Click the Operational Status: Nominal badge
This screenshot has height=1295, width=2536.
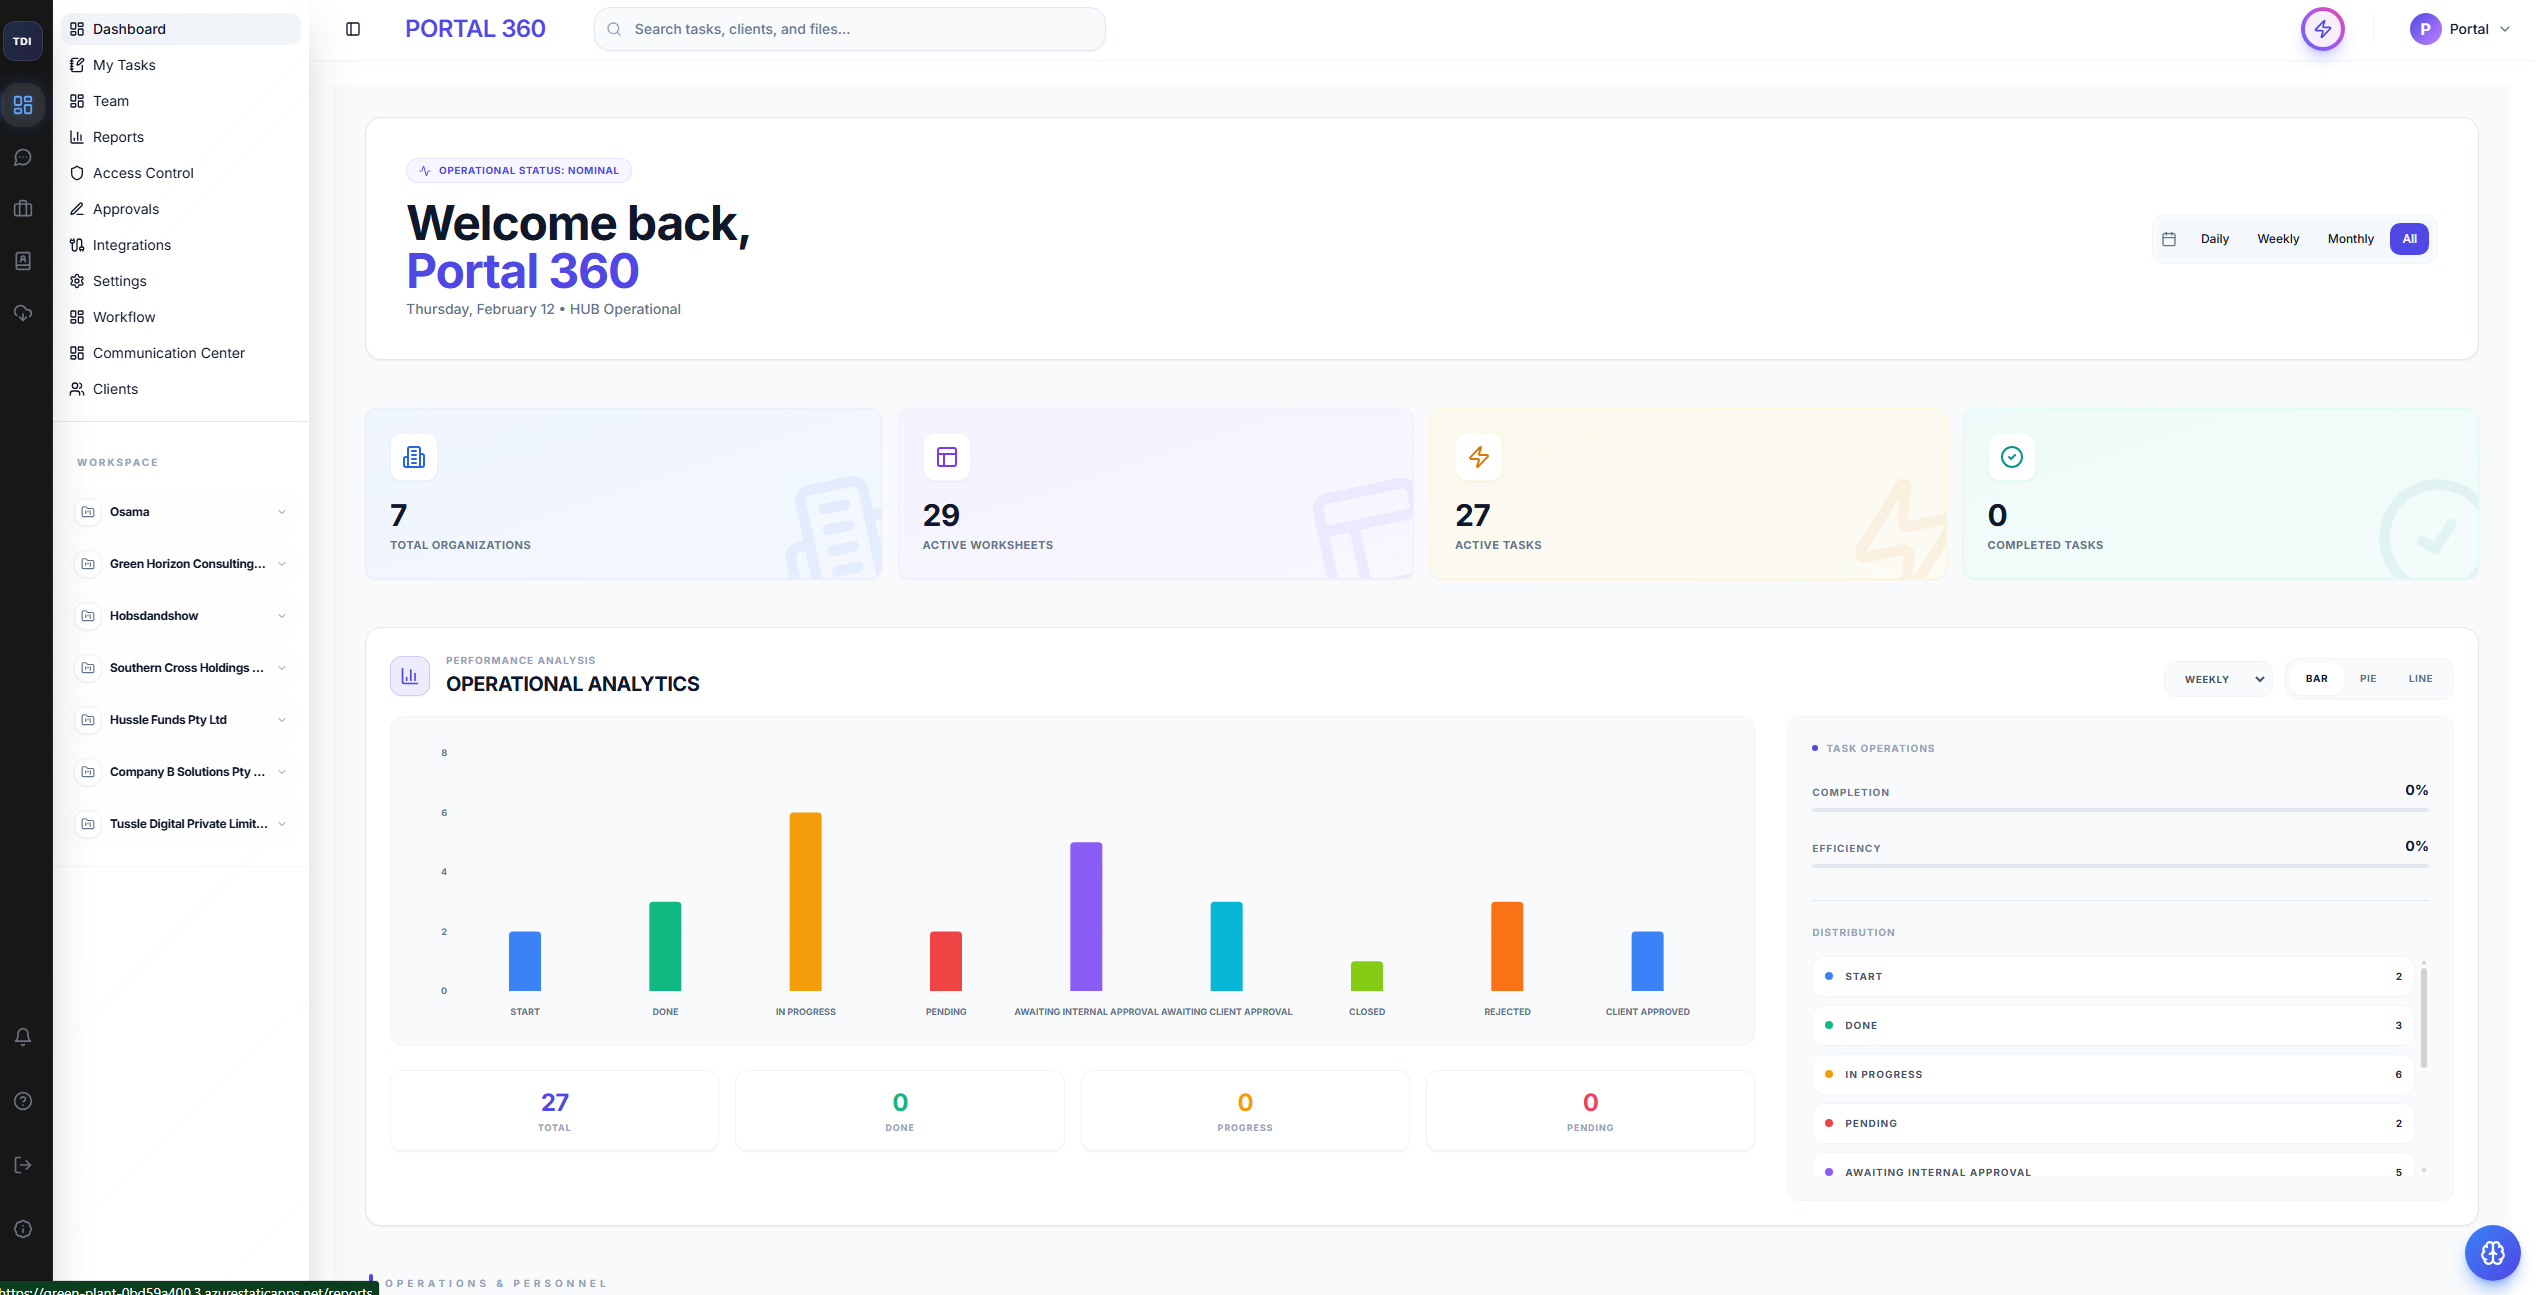tap(519, 171)
